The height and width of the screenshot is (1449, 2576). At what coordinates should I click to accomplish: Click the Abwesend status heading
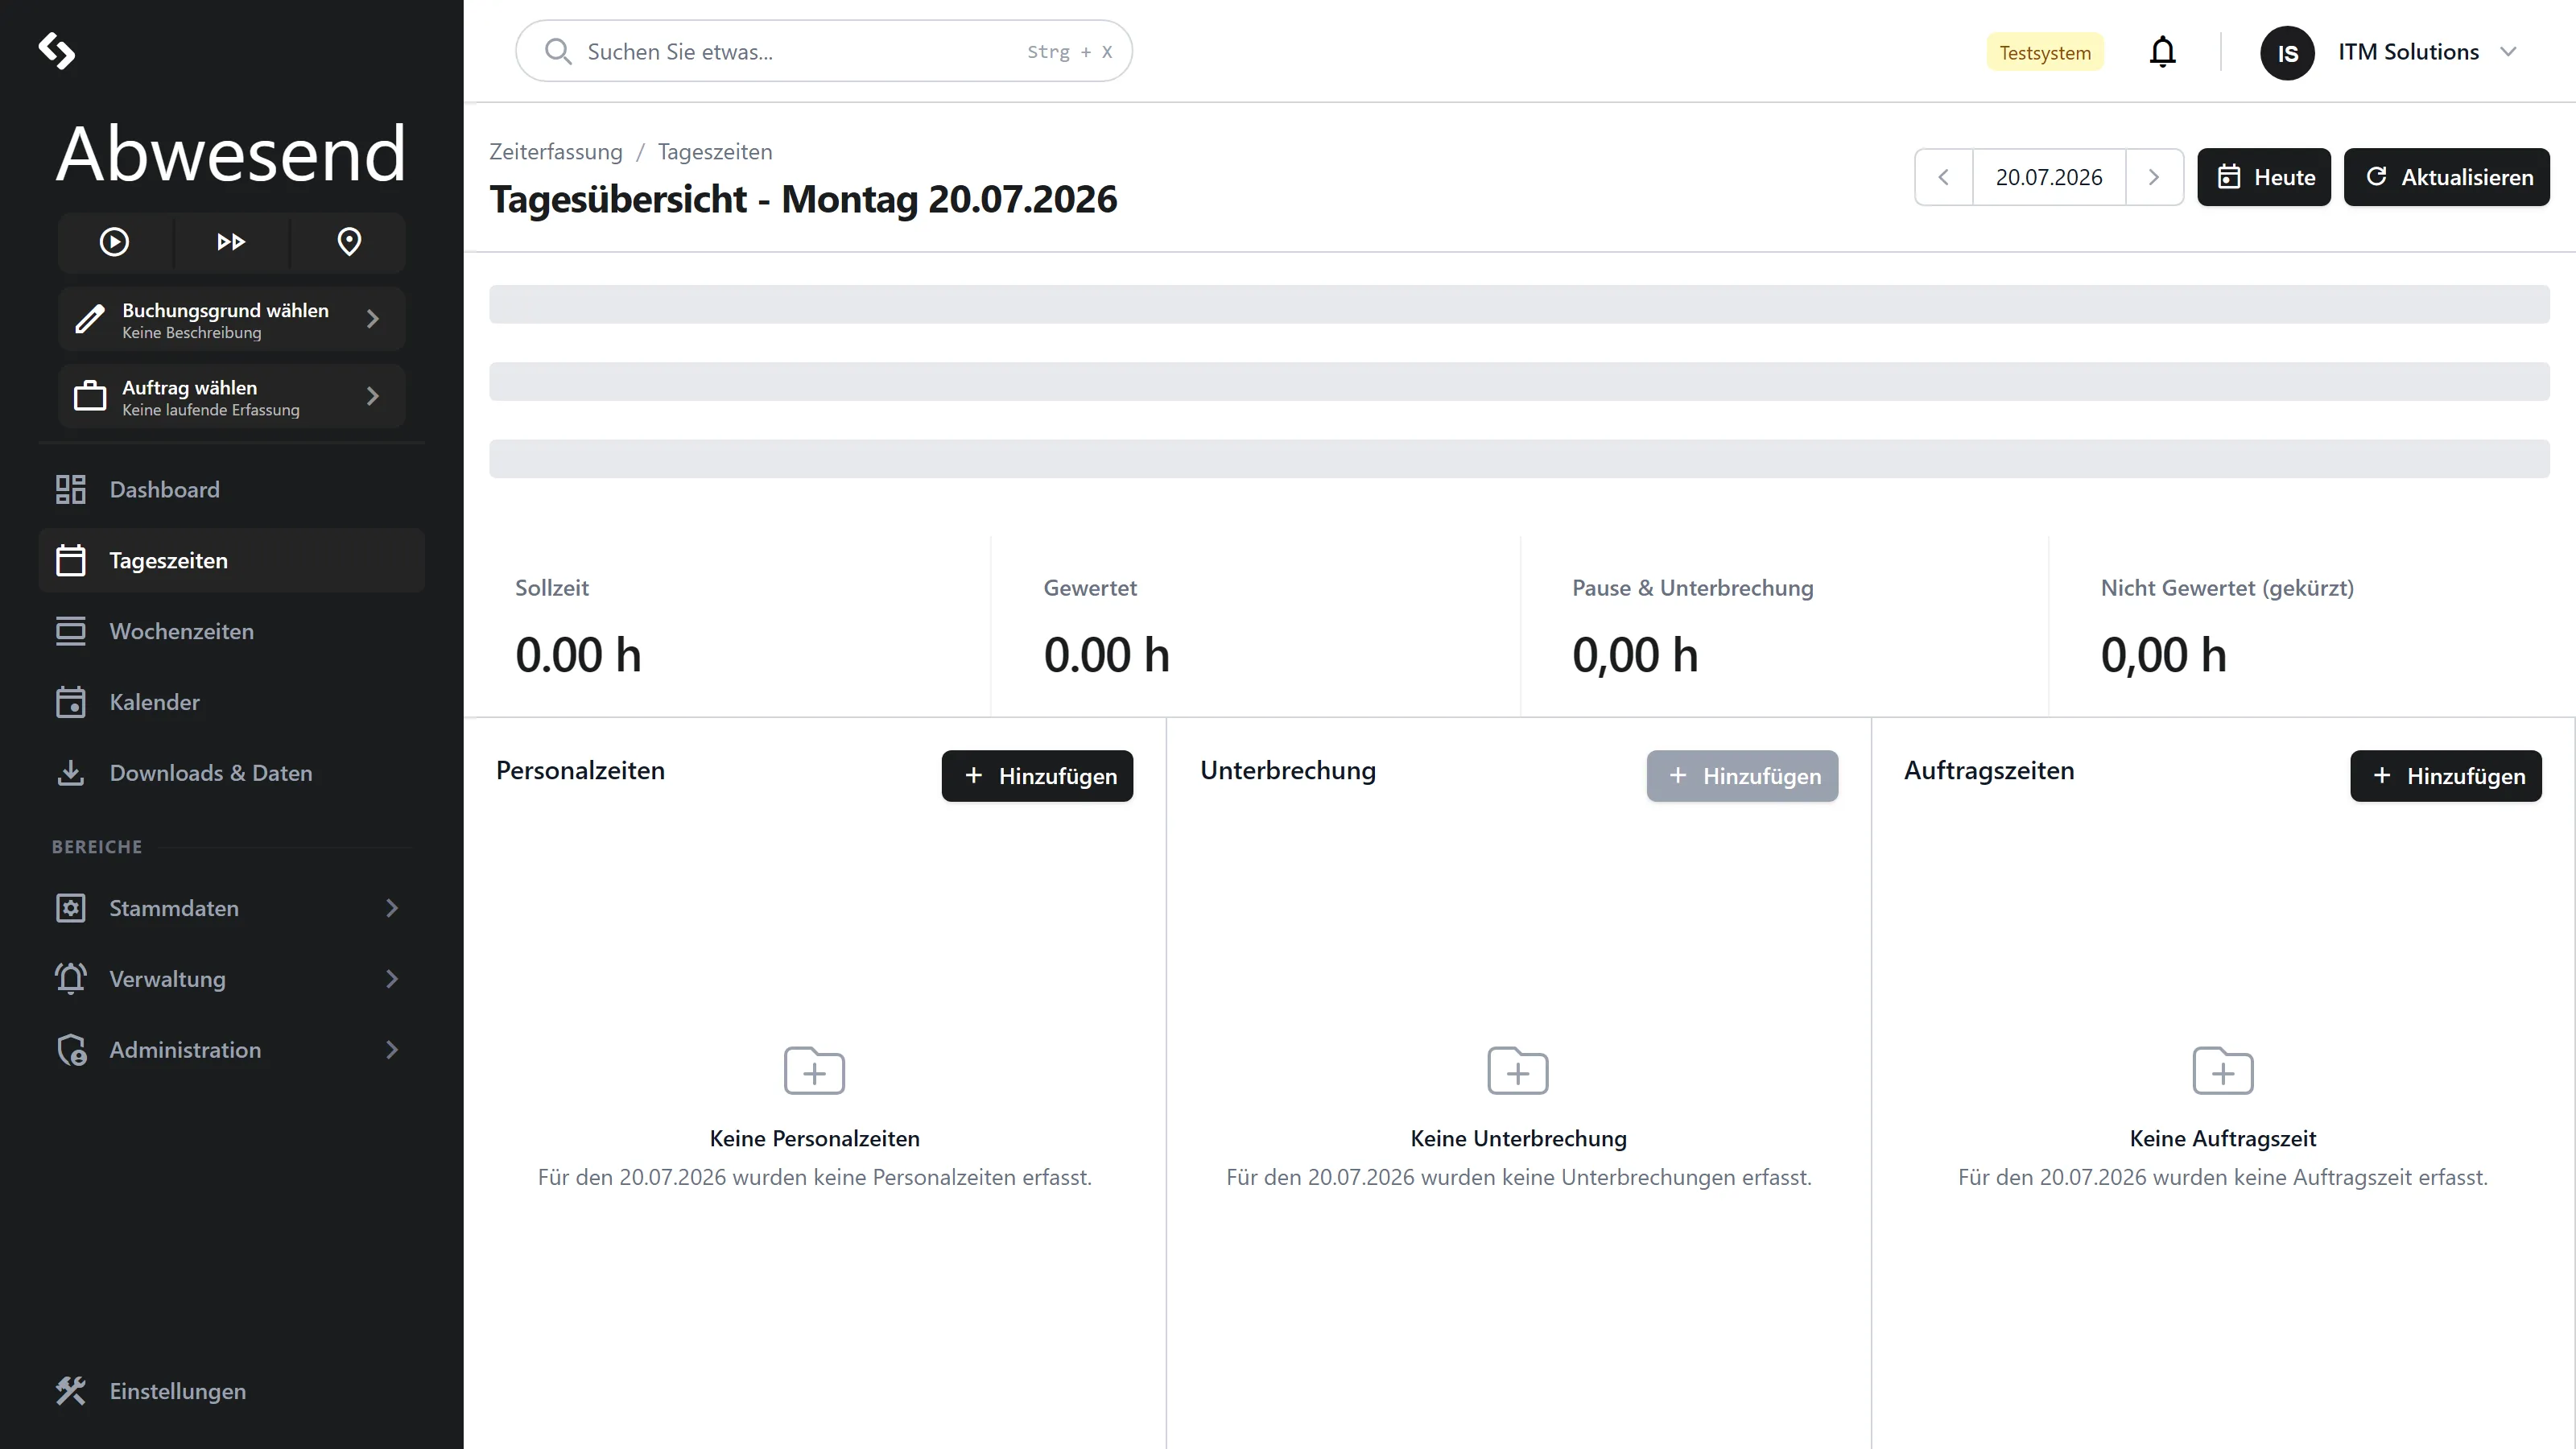231,154
